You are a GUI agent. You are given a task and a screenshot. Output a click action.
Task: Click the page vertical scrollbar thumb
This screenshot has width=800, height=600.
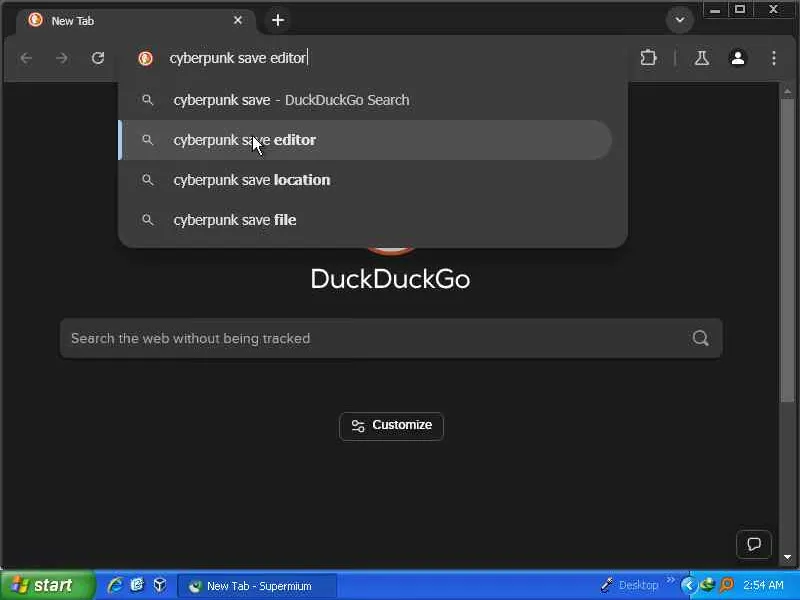[787, 250]
